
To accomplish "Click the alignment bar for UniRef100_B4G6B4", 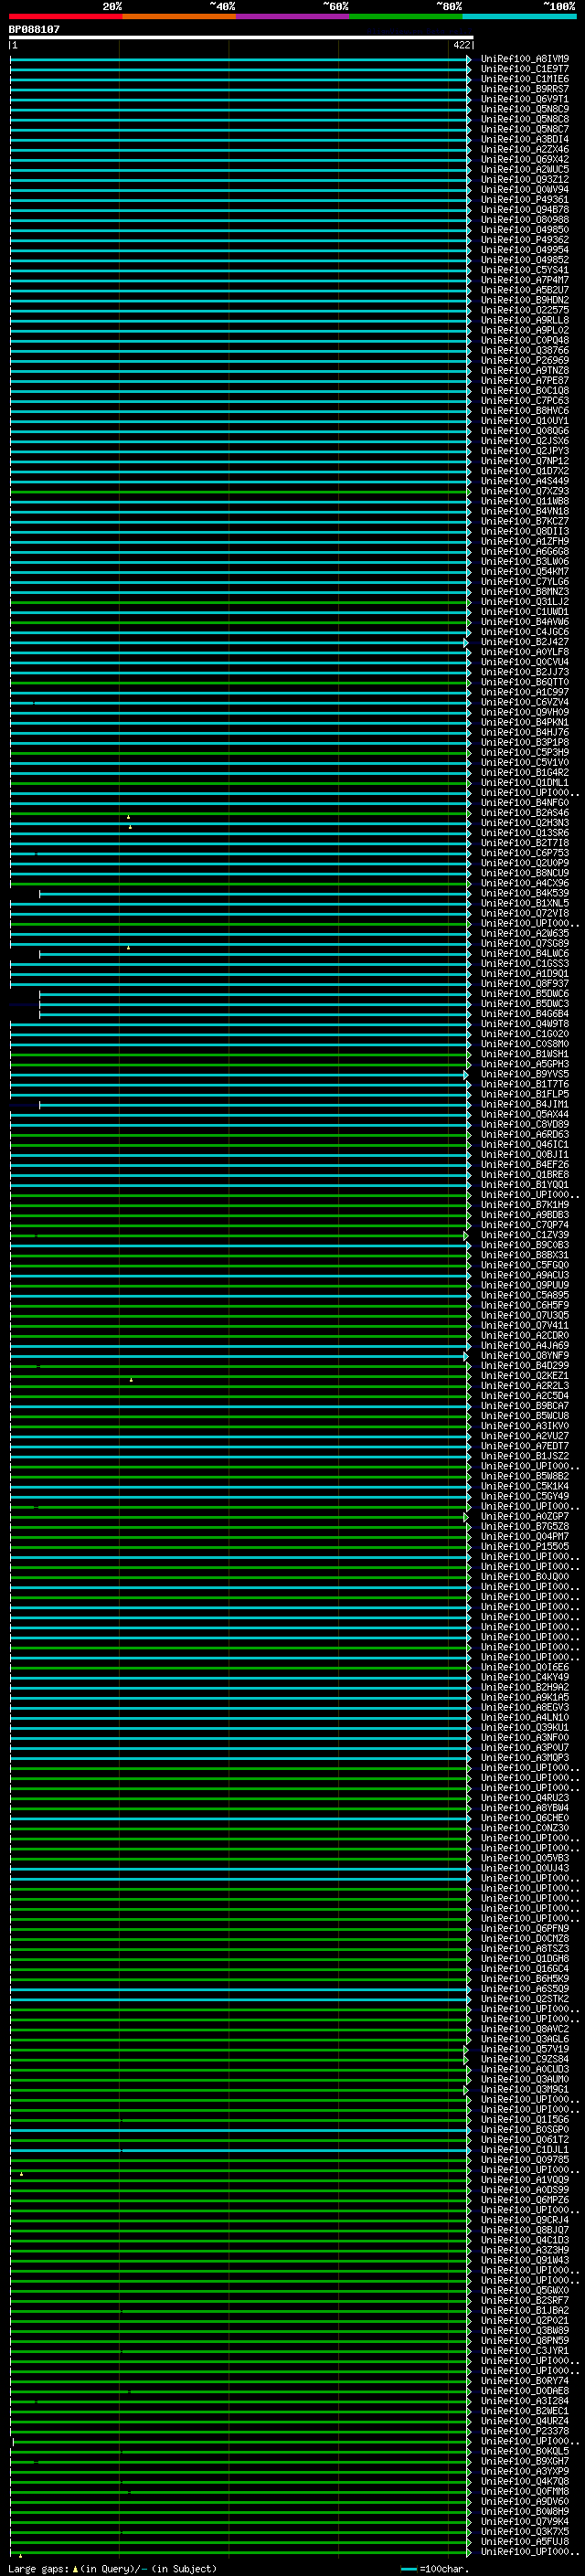I will click(255, 1014).
